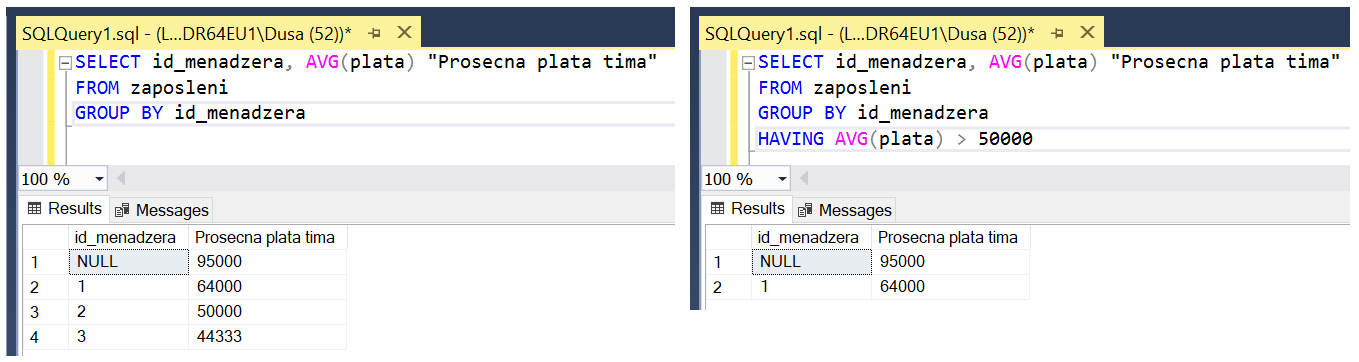
Task: Collapse the SELECT outline in the left editor
Action: click(x=65, y=62)
